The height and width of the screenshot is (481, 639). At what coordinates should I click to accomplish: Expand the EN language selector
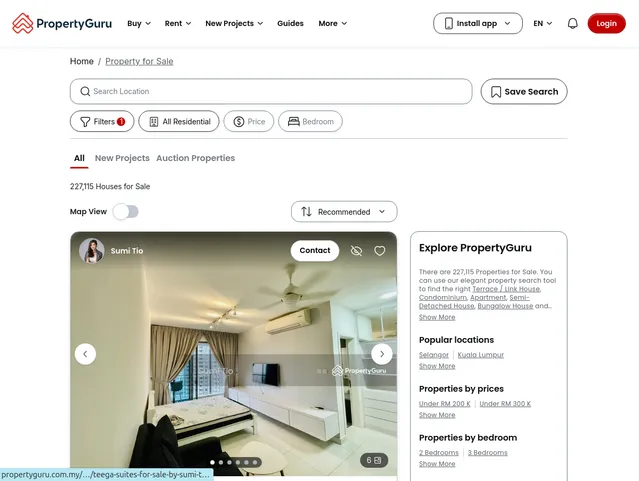click(543, 23)
